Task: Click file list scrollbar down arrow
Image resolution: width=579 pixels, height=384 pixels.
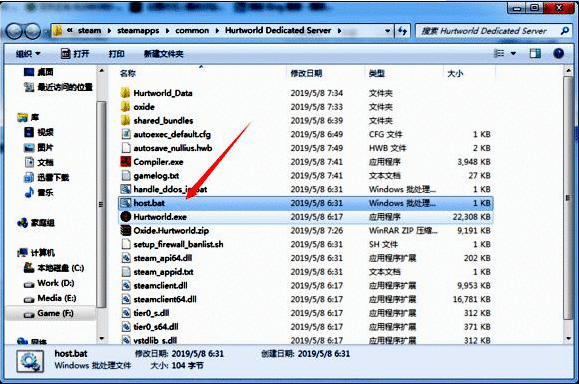Action: pyautogui.click(x=568, y=338)
